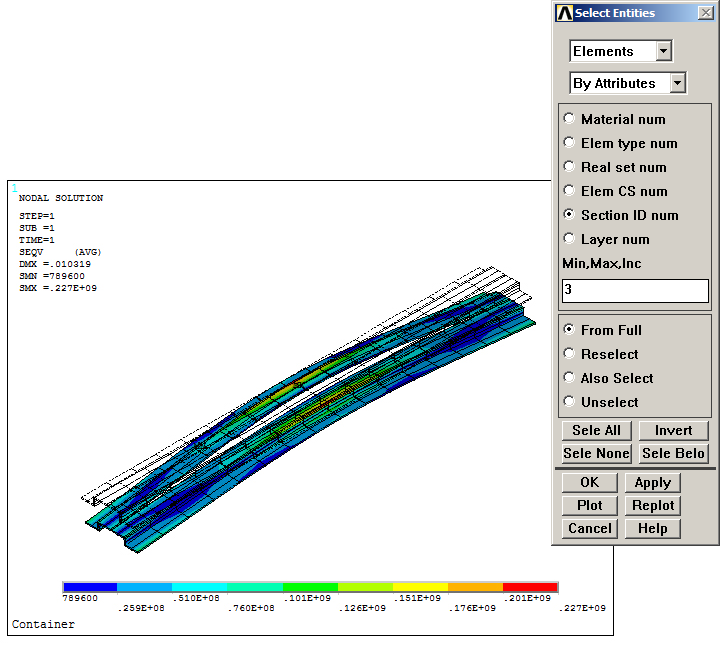
Task: Enable the Reselect selection mode
Action: 570,354
